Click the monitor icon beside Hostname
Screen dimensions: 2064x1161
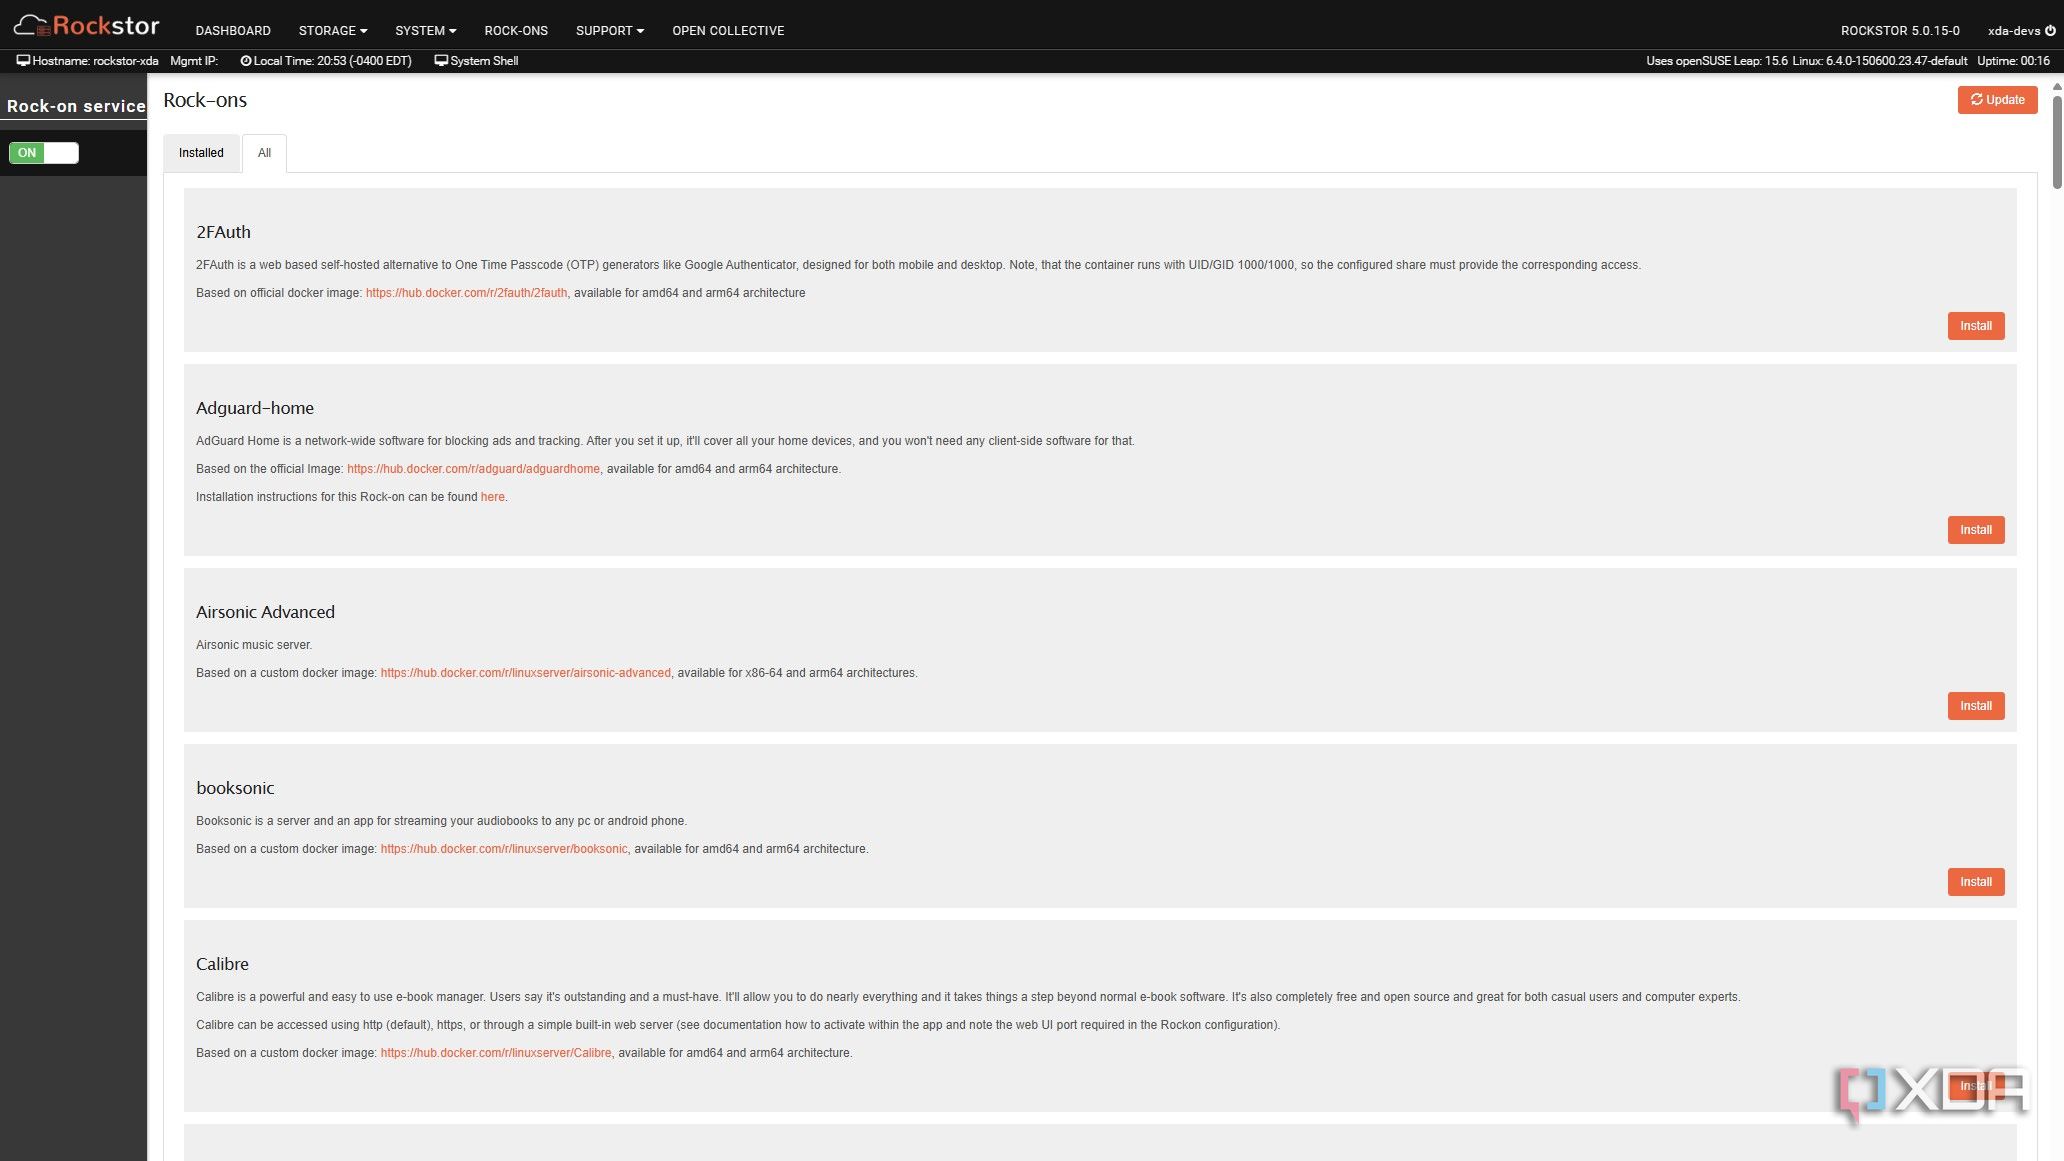(x=23, y=61)
